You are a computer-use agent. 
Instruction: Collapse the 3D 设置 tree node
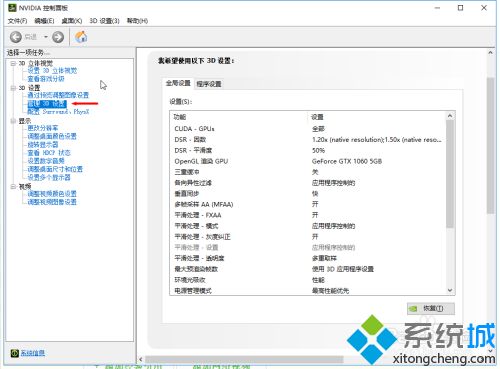point(13,88)
